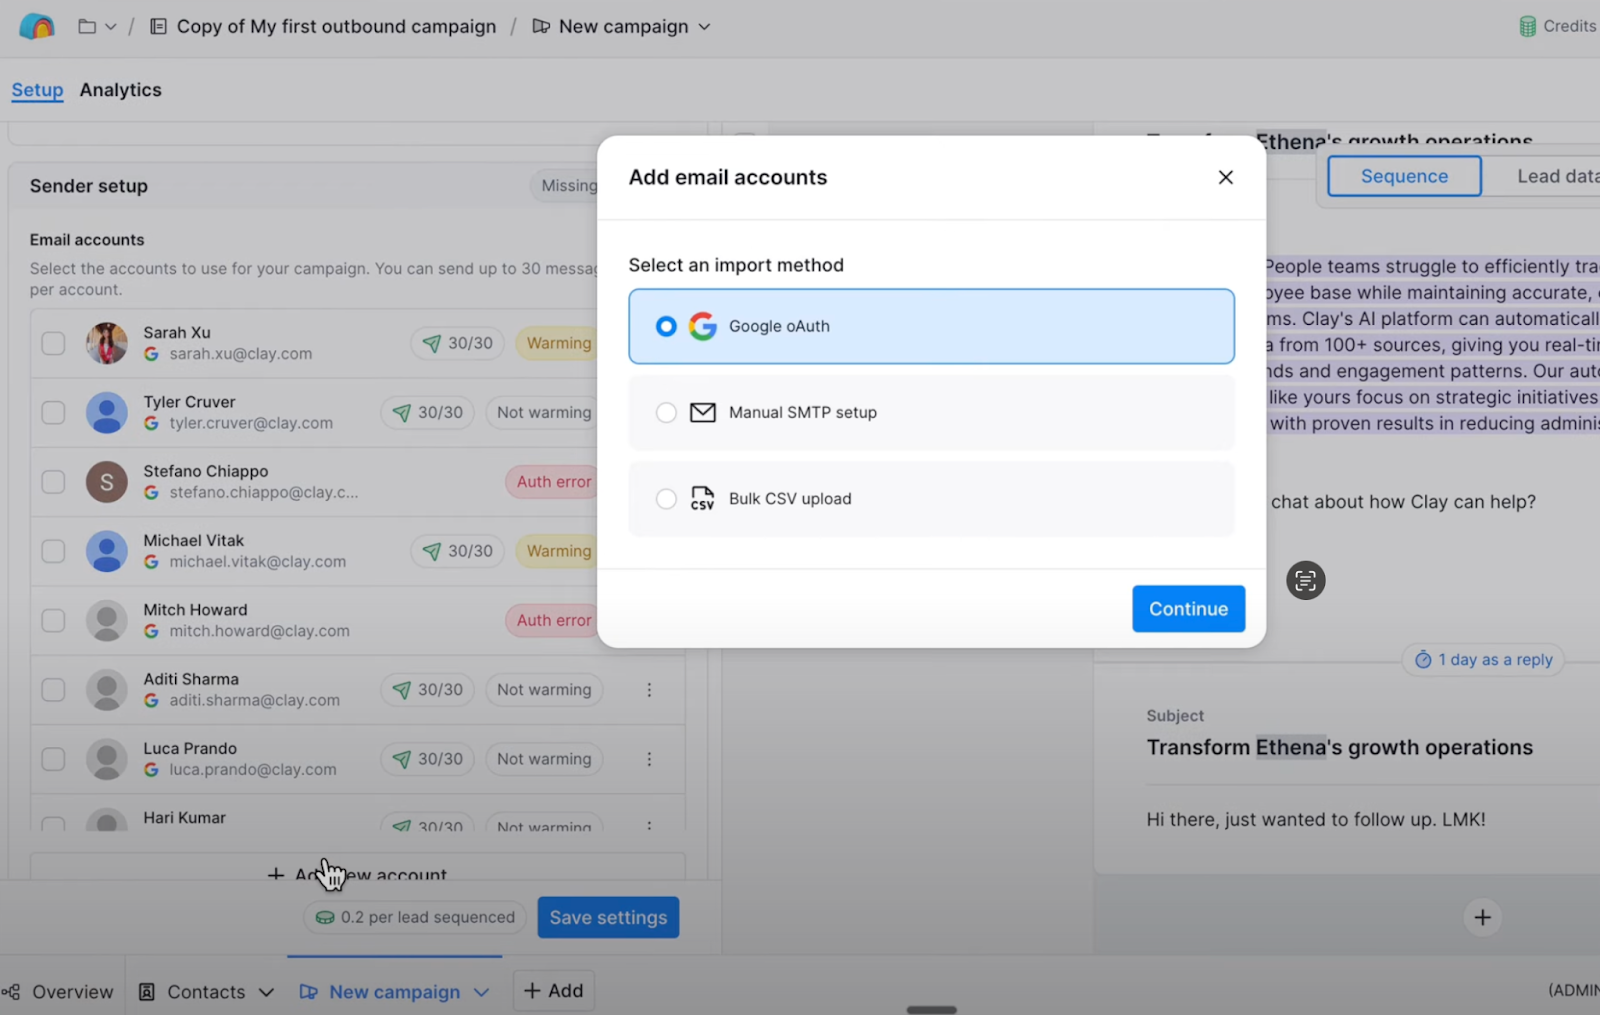Check the checkbox next to Sarah Xu
This screenshot has width=1600, height=1015.
(x=53, y=342)
